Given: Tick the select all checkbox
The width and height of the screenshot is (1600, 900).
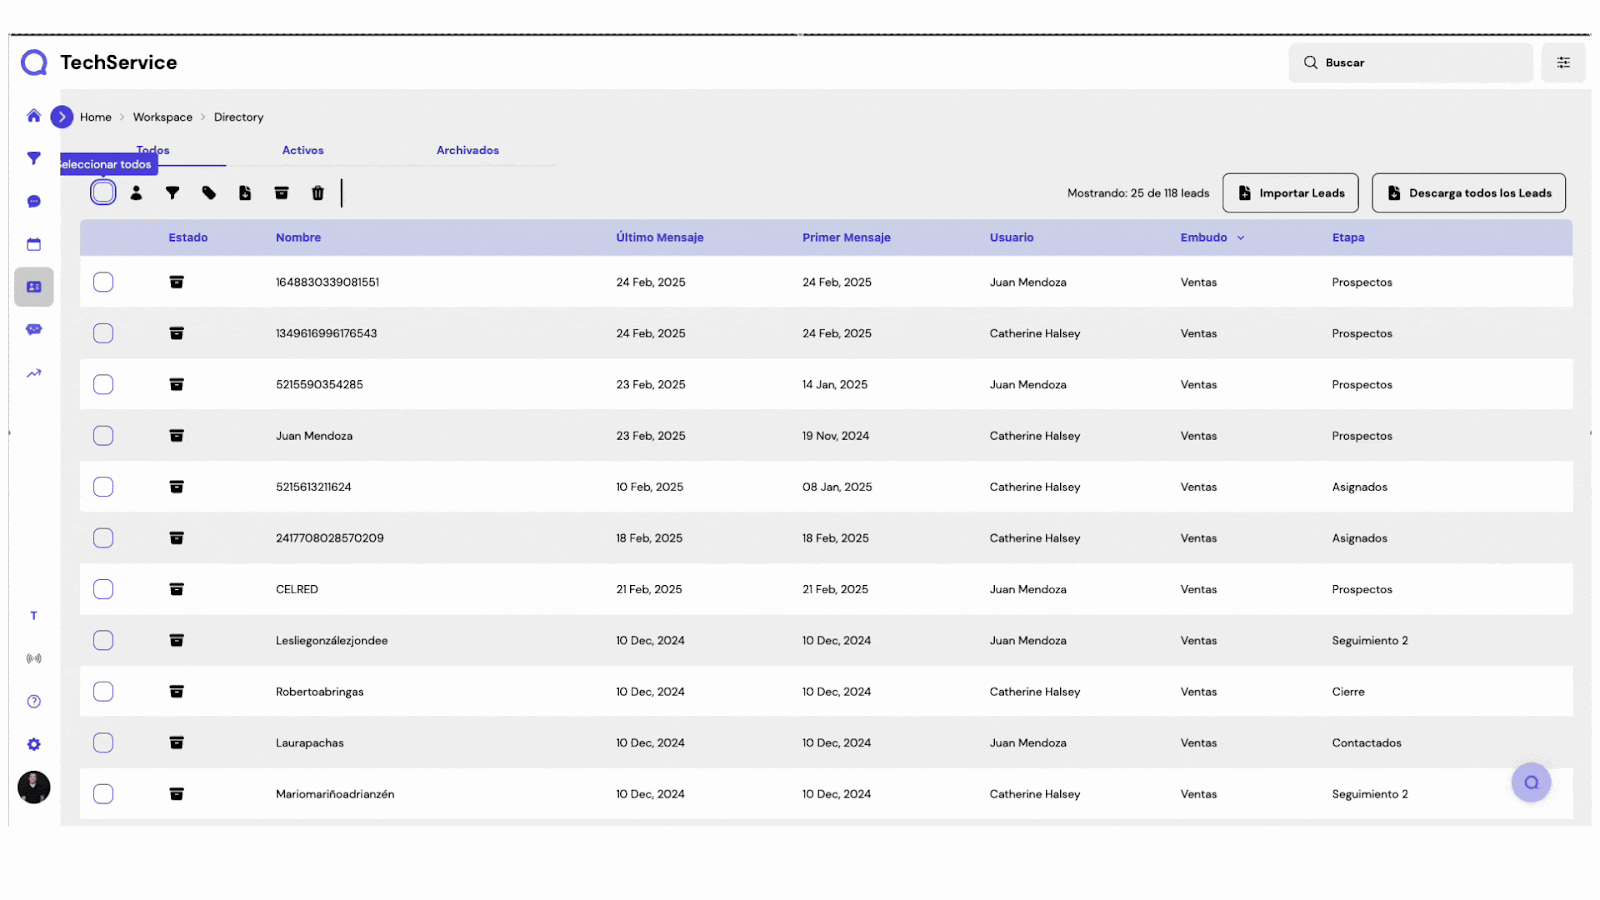Looking at the screenshot, I should pyautogui.click(x=103, y=193).
